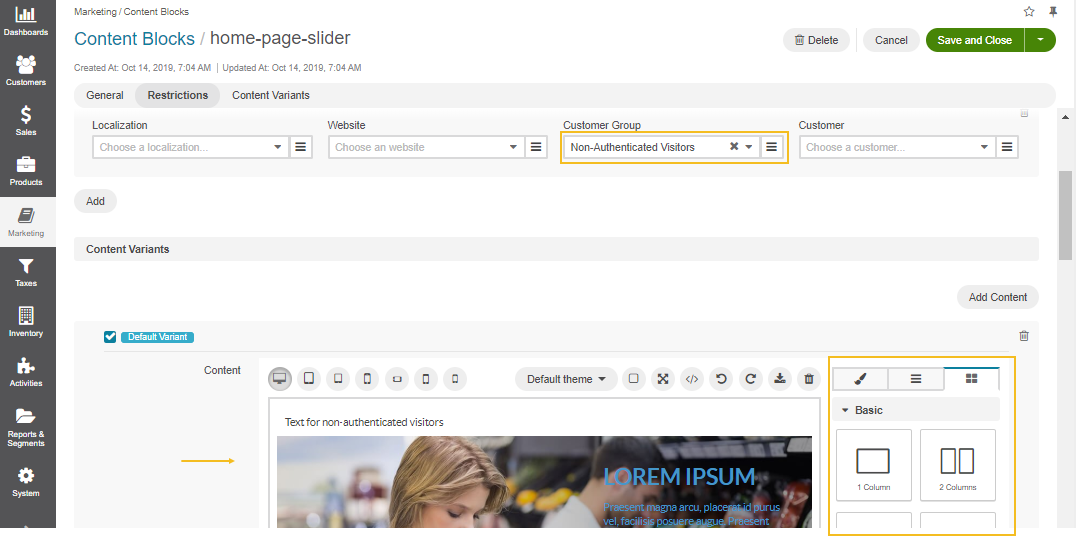This screenshot has width=1076, height=536.
Task: Open the Sales sidebar section
Action: (26, 121)
